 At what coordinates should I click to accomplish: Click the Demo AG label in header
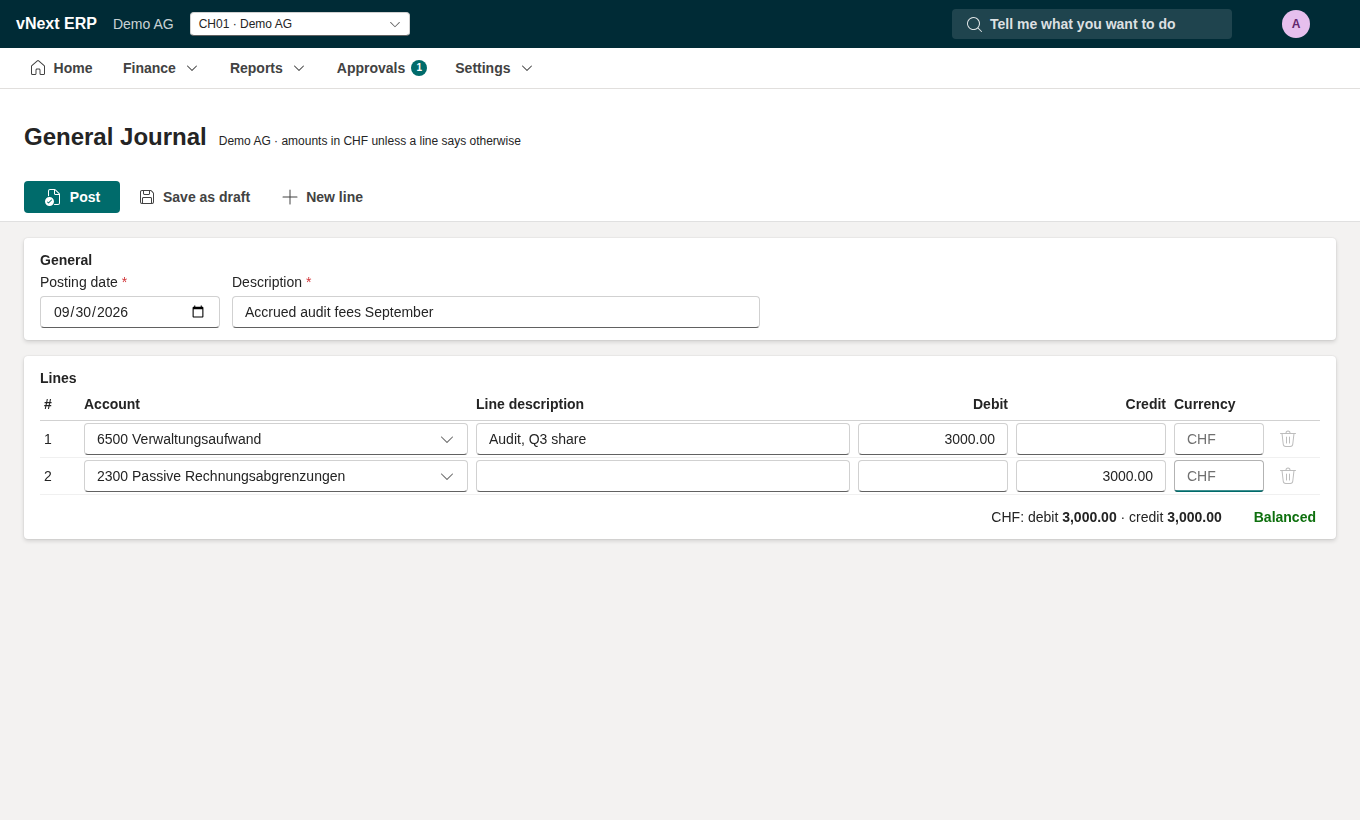coord(143,24)
